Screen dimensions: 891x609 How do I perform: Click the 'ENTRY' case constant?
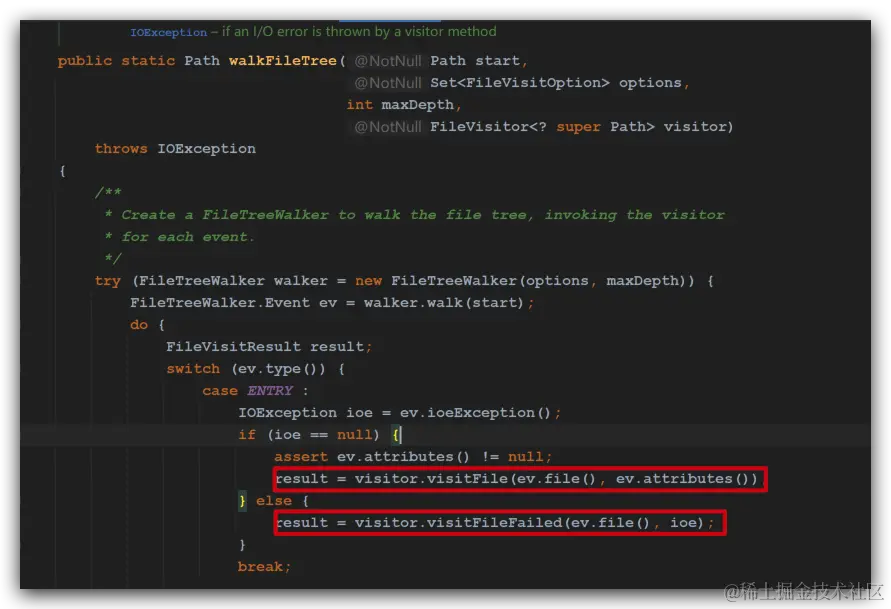pos(270,391)
